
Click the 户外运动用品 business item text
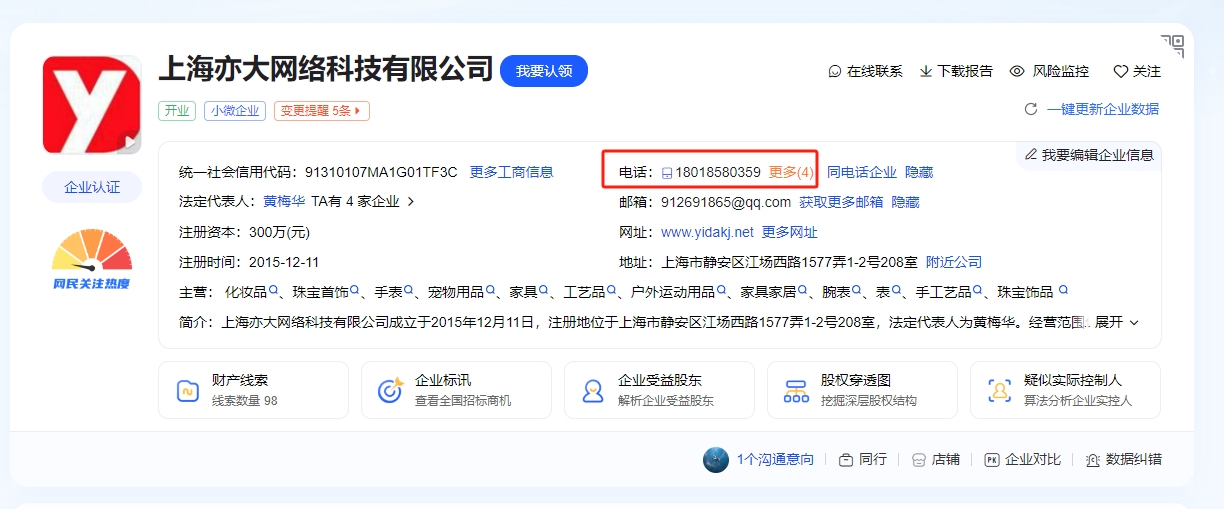coord(672,292)
